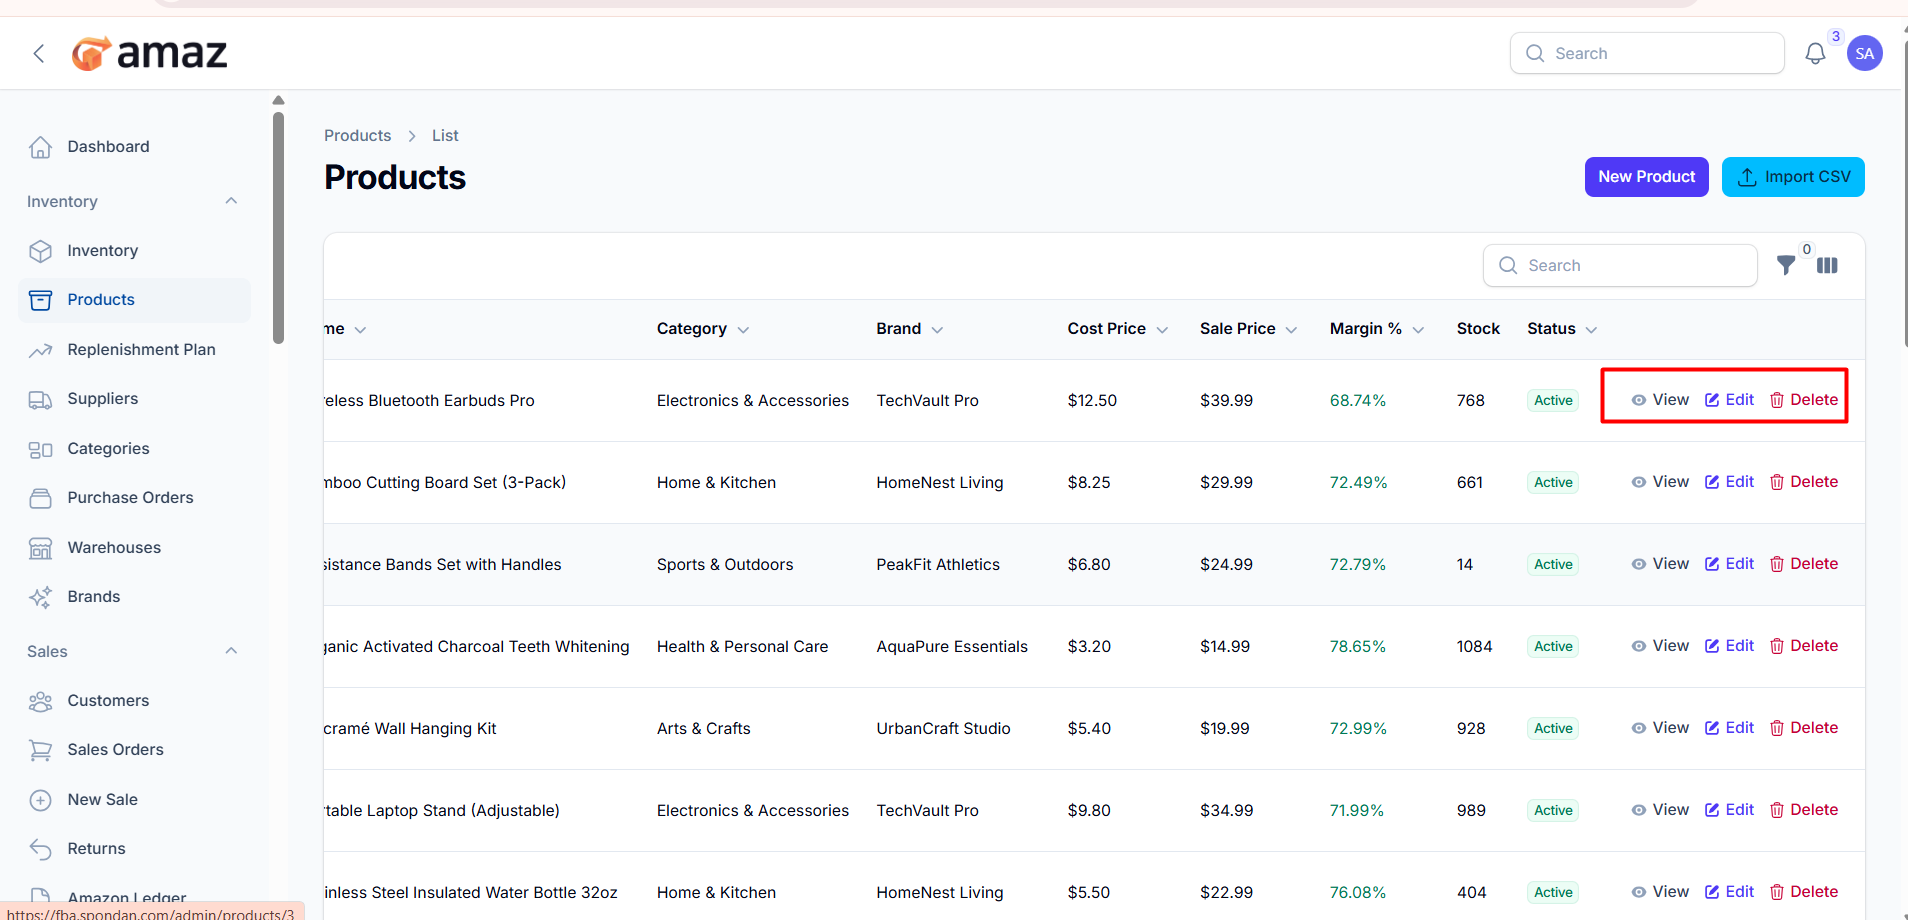Click the Suppliers truck icon in sidebar
The width and height of the screenshot is (1908, 920).
tap(40, 399)
